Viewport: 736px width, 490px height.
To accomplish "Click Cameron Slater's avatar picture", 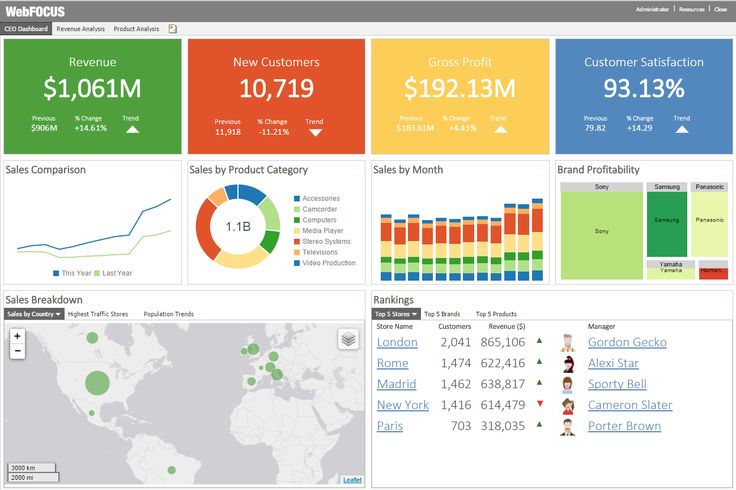I will pos(568,405).
